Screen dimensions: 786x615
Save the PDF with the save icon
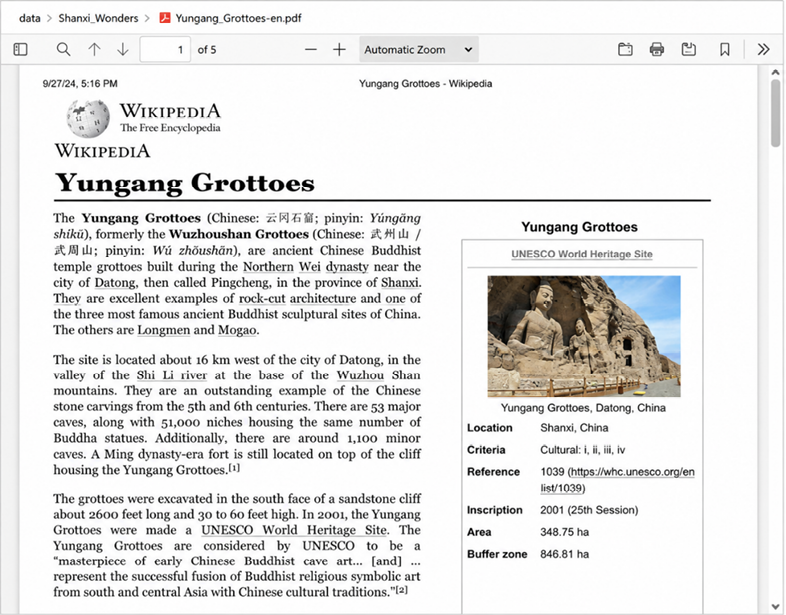coord(689,50)
